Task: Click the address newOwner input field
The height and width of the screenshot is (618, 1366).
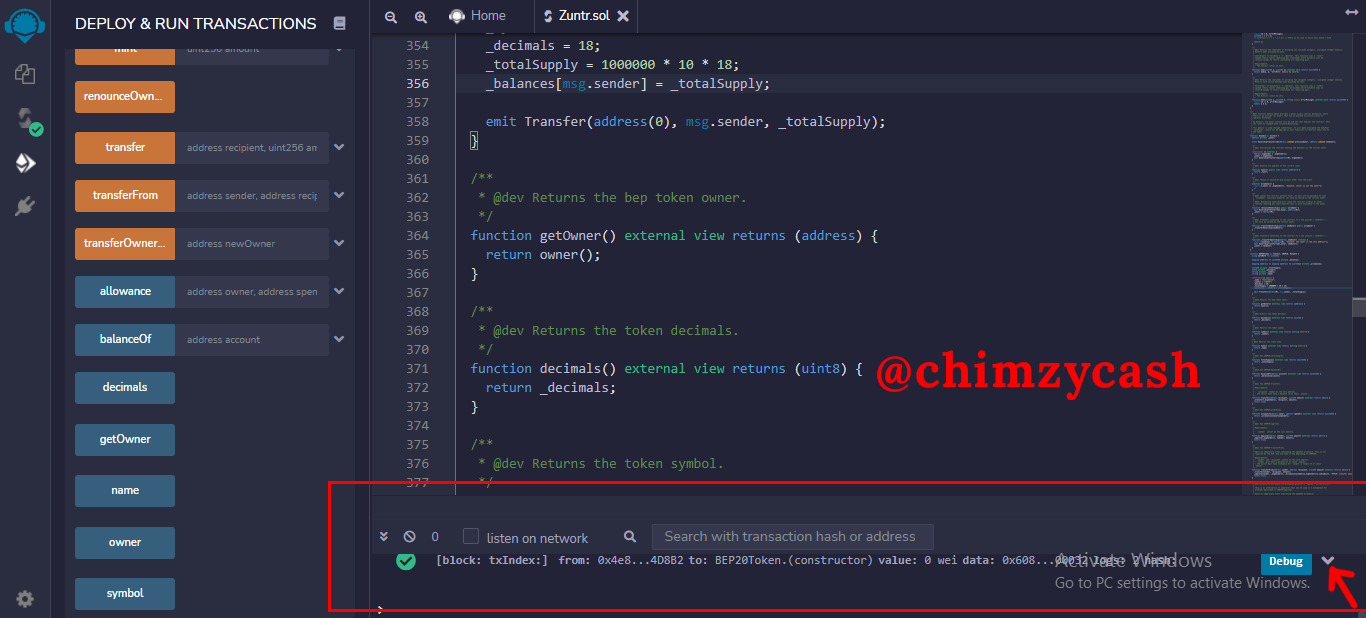Action: tap(252, 243)
